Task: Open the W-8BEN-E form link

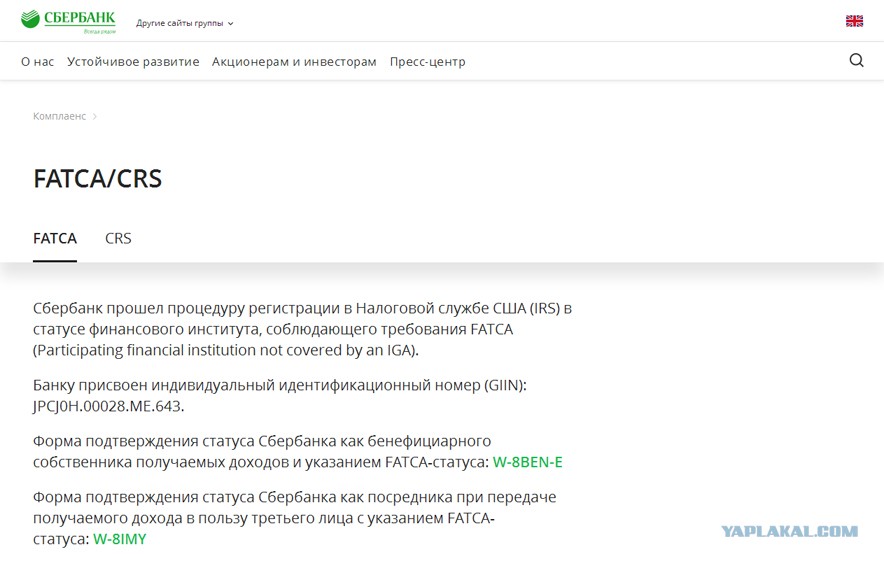Action: point(527,462)
